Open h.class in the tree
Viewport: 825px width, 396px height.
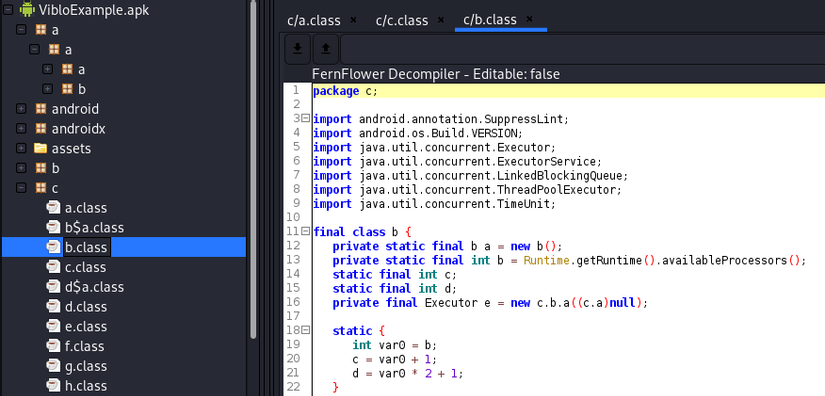point(86,385)
